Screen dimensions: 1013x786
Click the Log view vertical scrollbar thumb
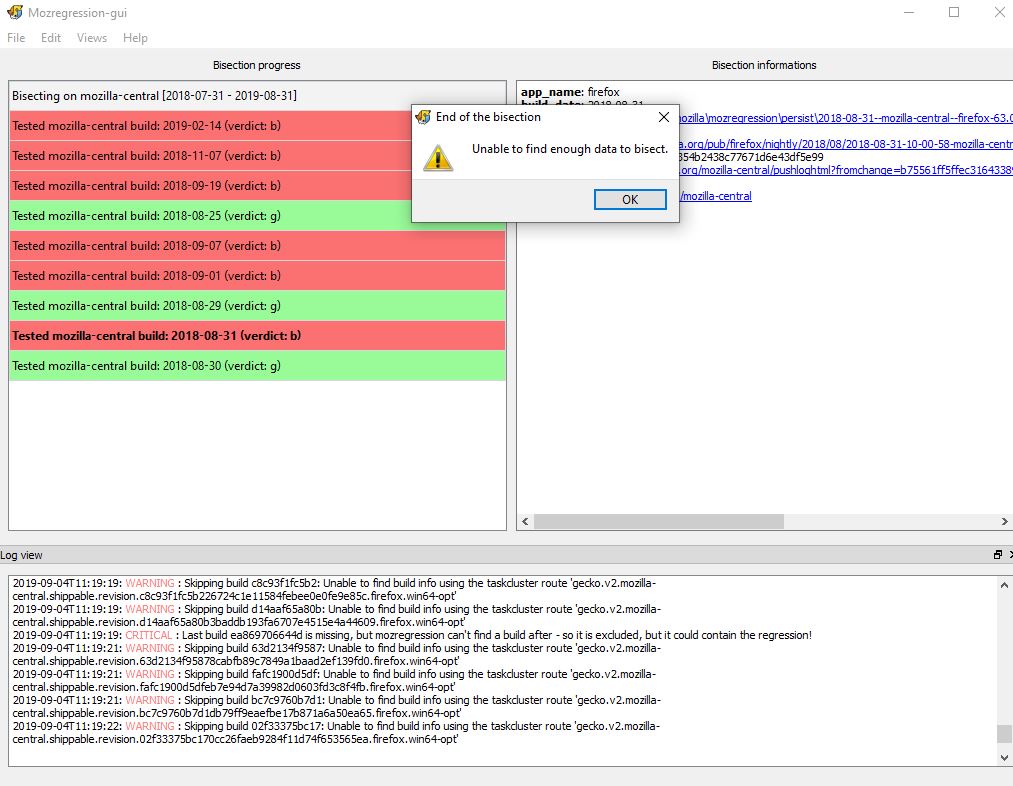pos(1004,734)
